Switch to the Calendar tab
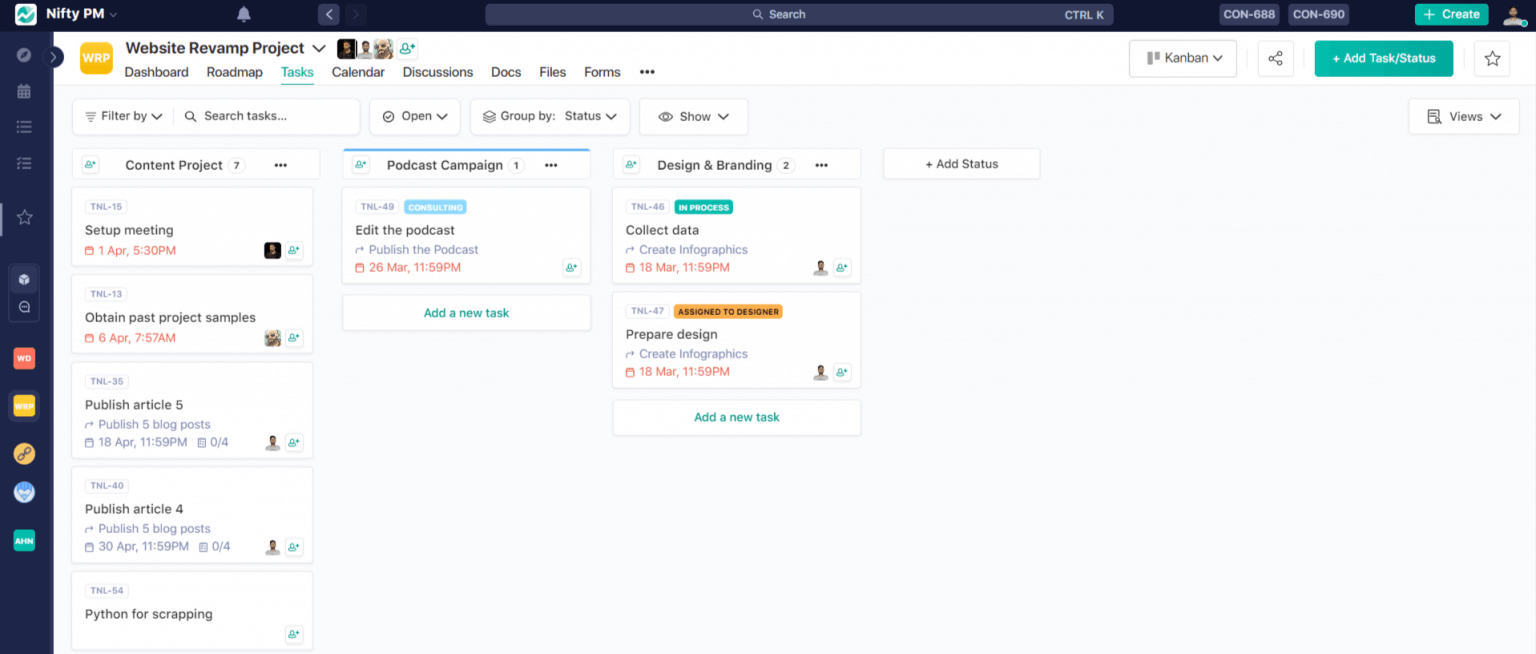 click(x=358, y=72)
